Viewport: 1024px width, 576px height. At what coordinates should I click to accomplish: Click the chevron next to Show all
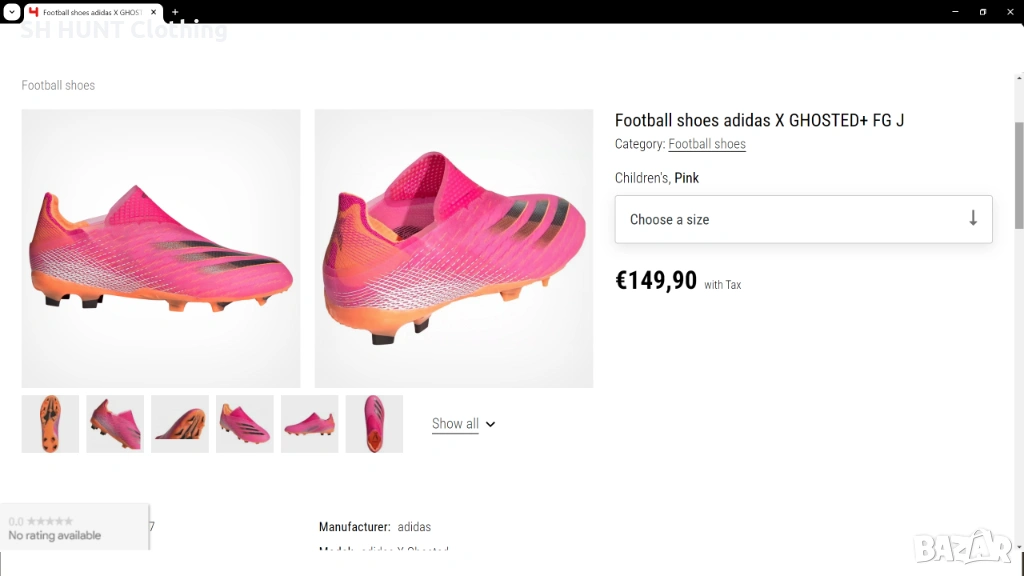click(x=491, y=424)
